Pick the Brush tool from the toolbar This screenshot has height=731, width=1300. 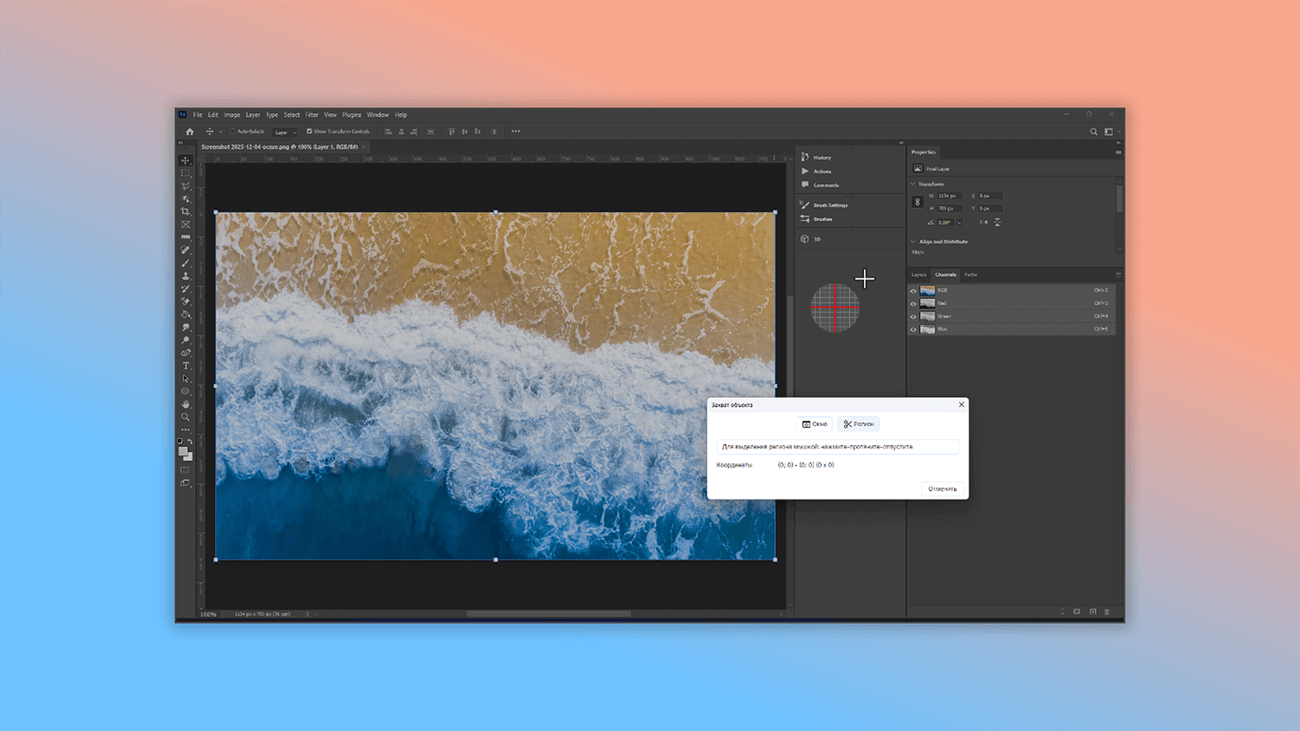[x=185, y=263]
